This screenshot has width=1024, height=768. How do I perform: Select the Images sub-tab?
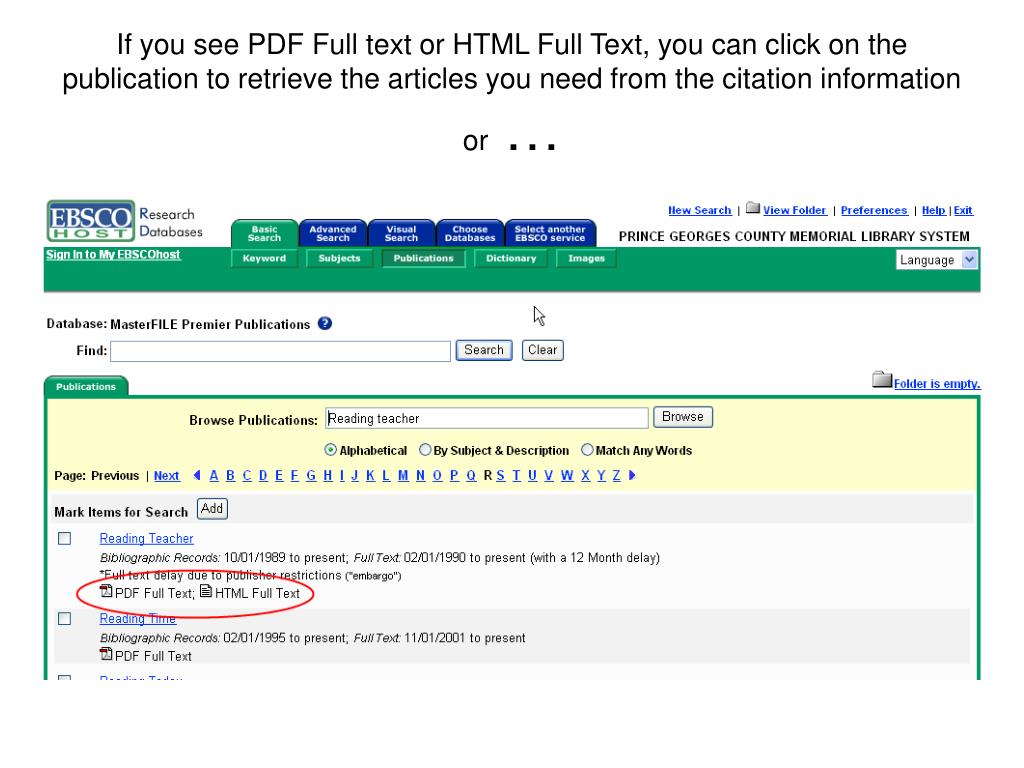586,258
